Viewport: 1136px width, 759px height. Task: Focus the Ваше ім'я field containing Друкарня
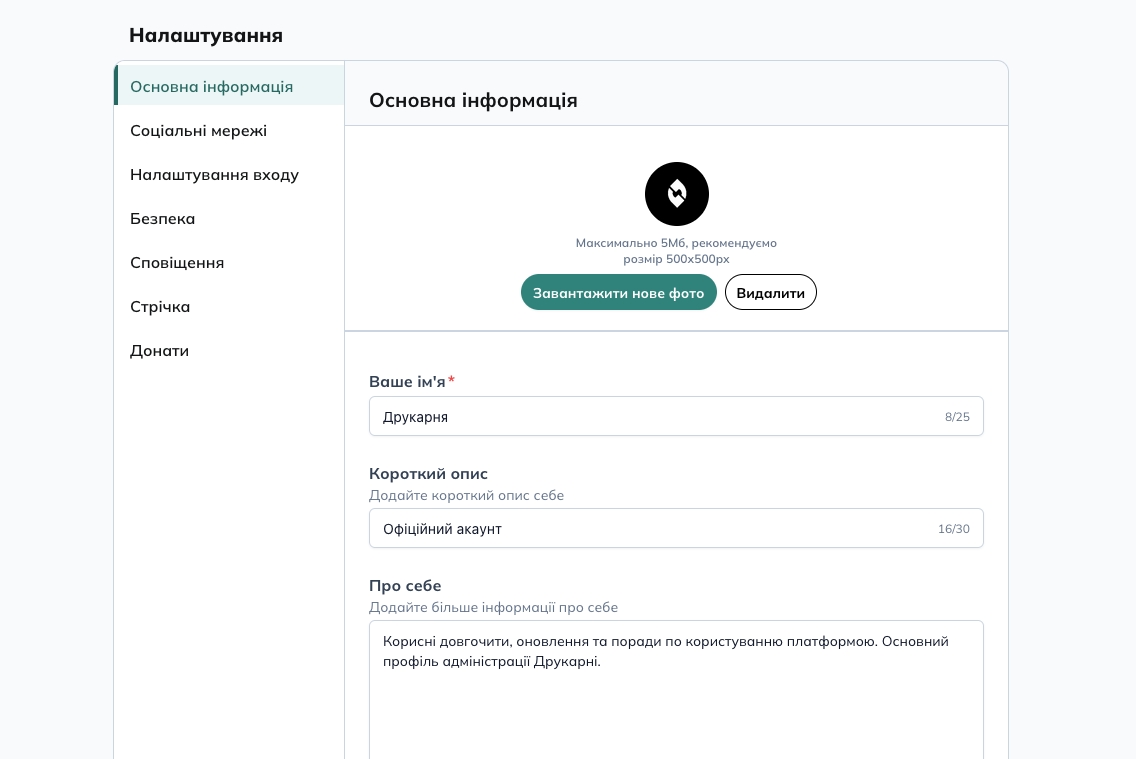pos(650,416)
